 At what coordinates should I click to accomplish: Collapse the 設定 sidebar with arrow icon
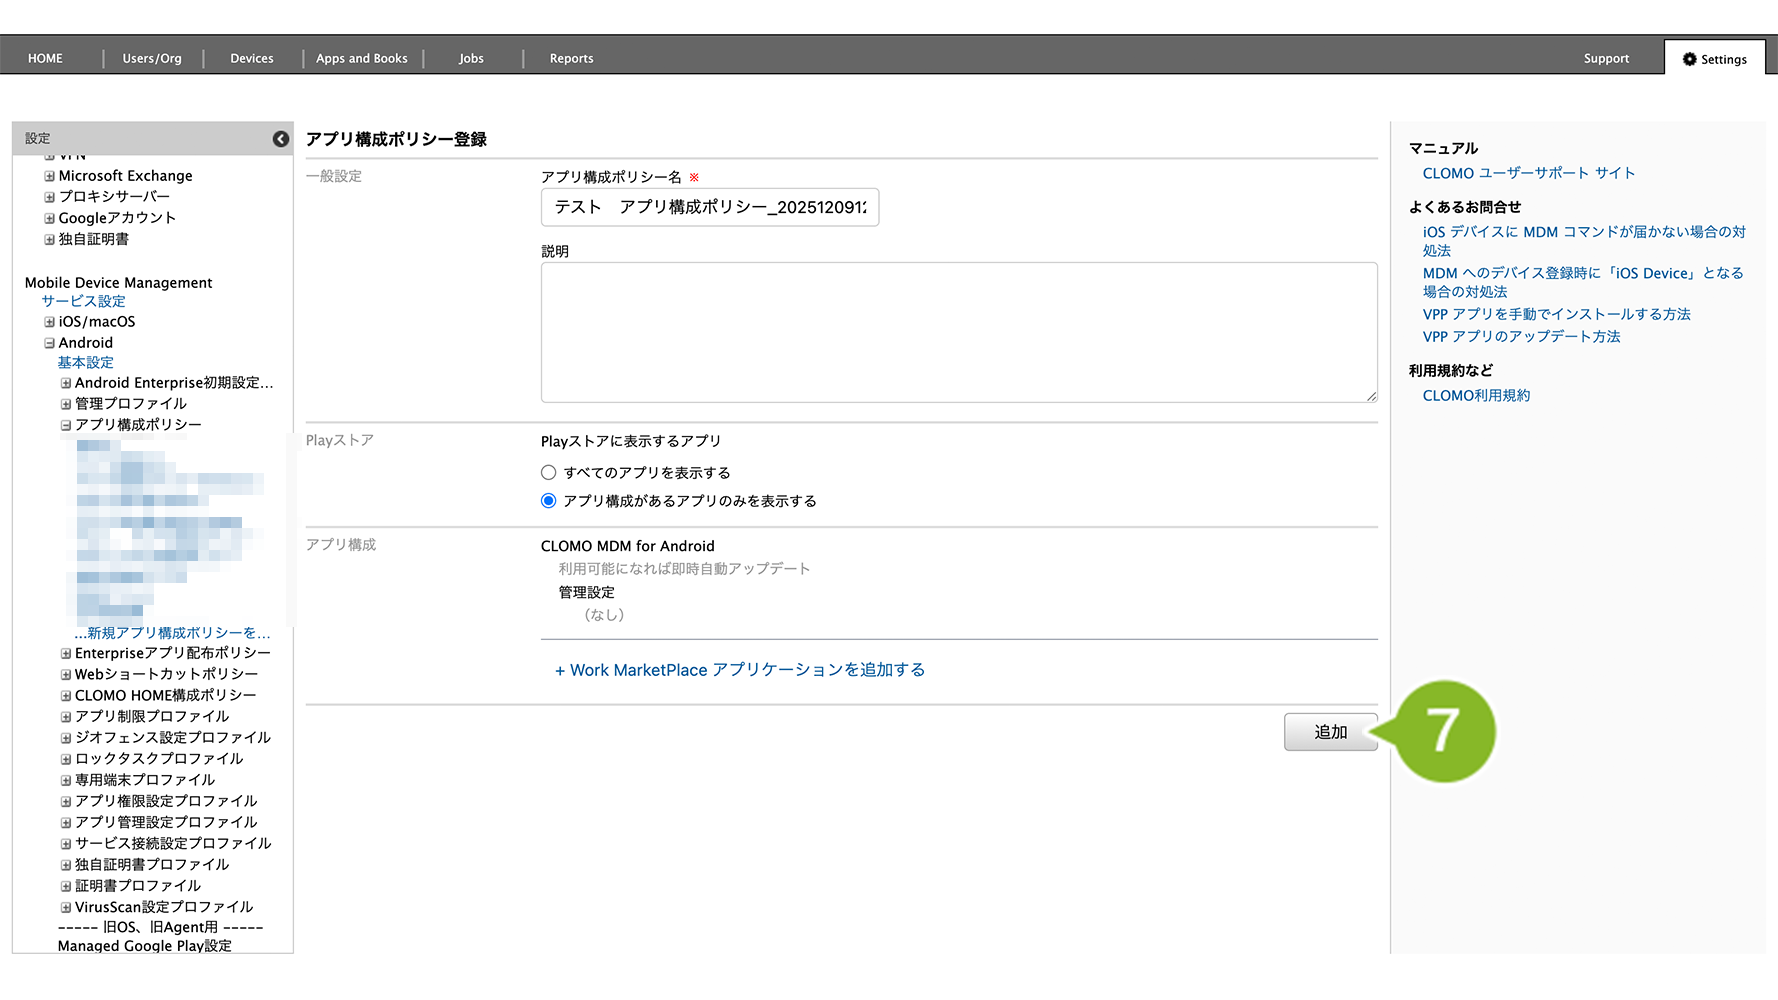click(281, 139)
